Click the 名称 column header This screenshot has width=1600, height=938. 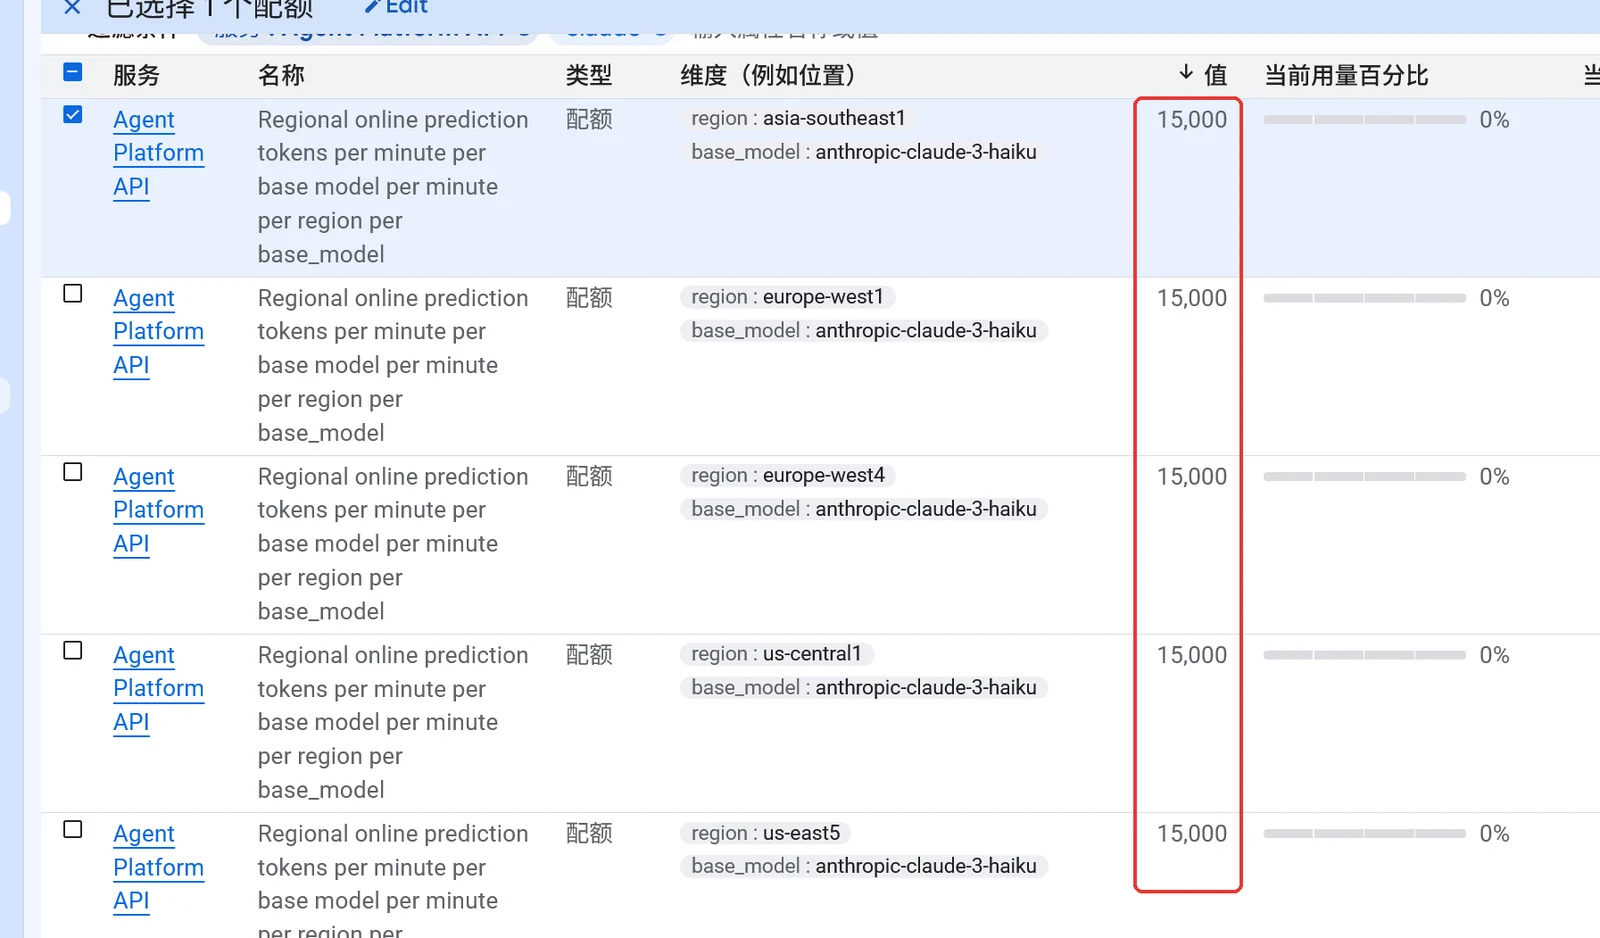[281, 75]
